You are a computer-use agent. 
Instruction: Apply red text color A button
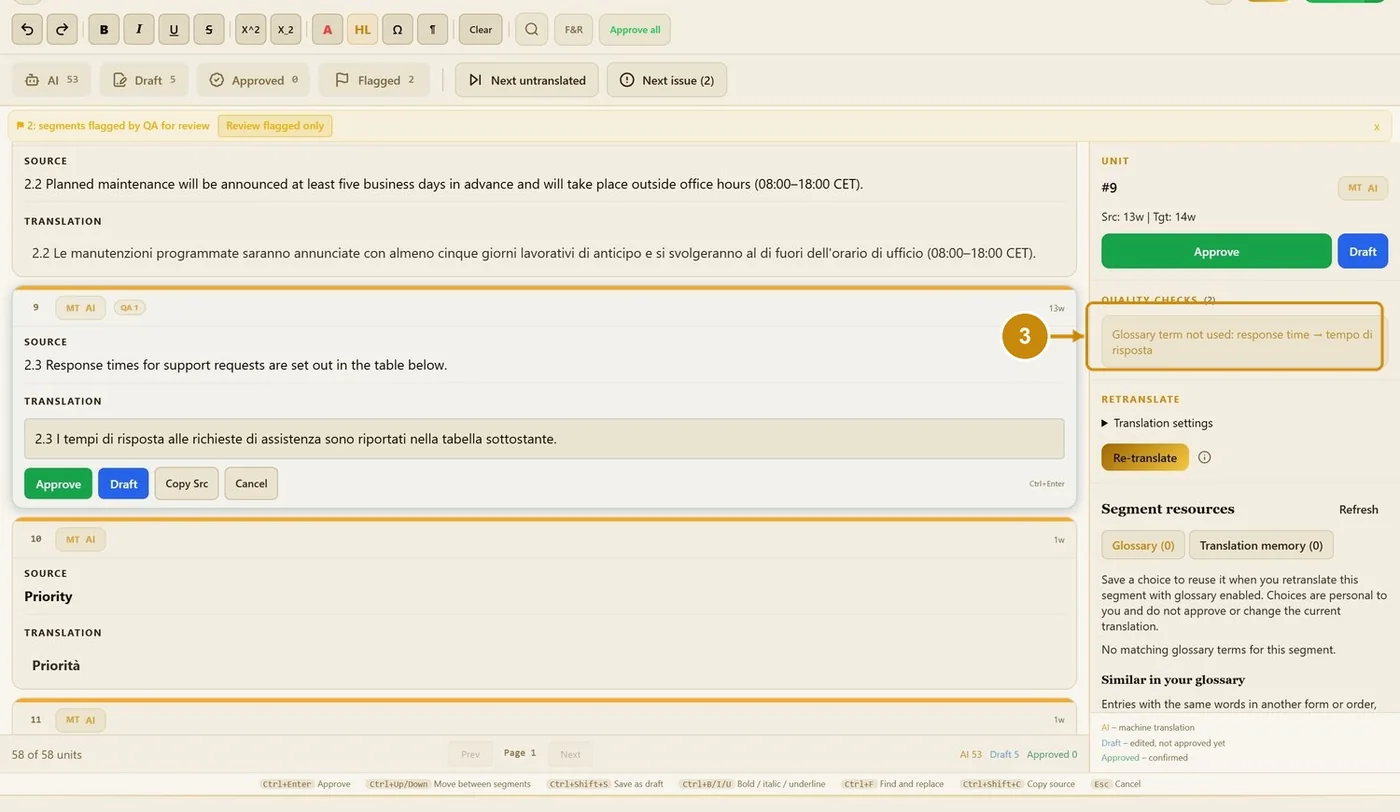click(x=327, y=30)
